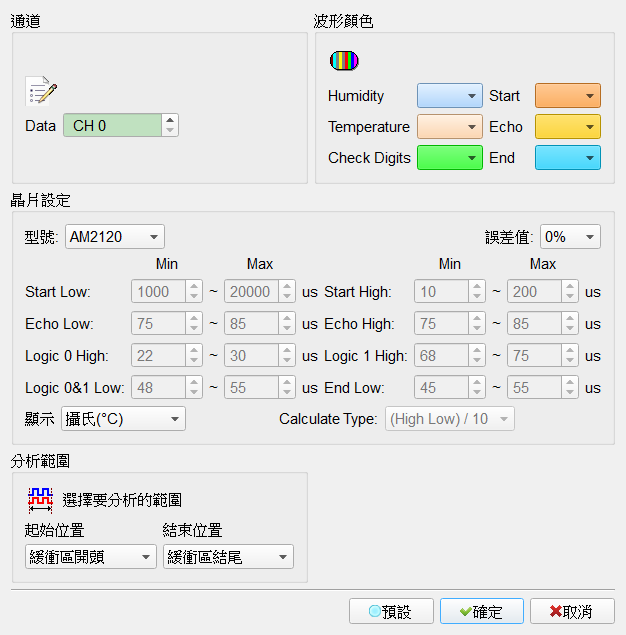Click the Echo Low Min stepper arrows
The image size is (626, 635).
(x=194, y=323)
